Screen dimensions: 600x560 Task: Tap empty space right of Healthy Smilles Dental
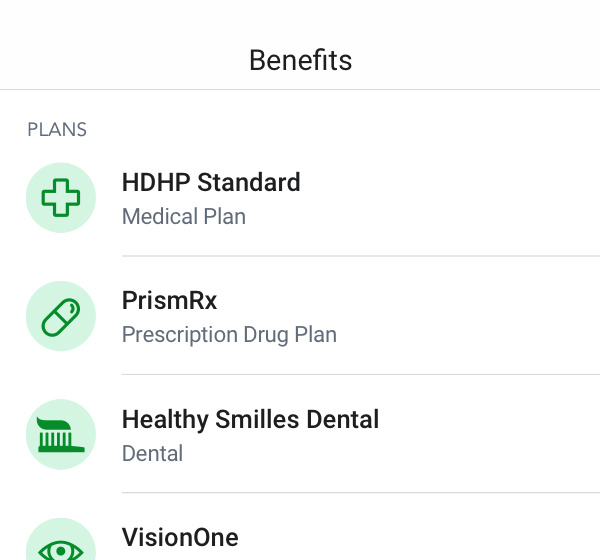(x=490, y=435)
